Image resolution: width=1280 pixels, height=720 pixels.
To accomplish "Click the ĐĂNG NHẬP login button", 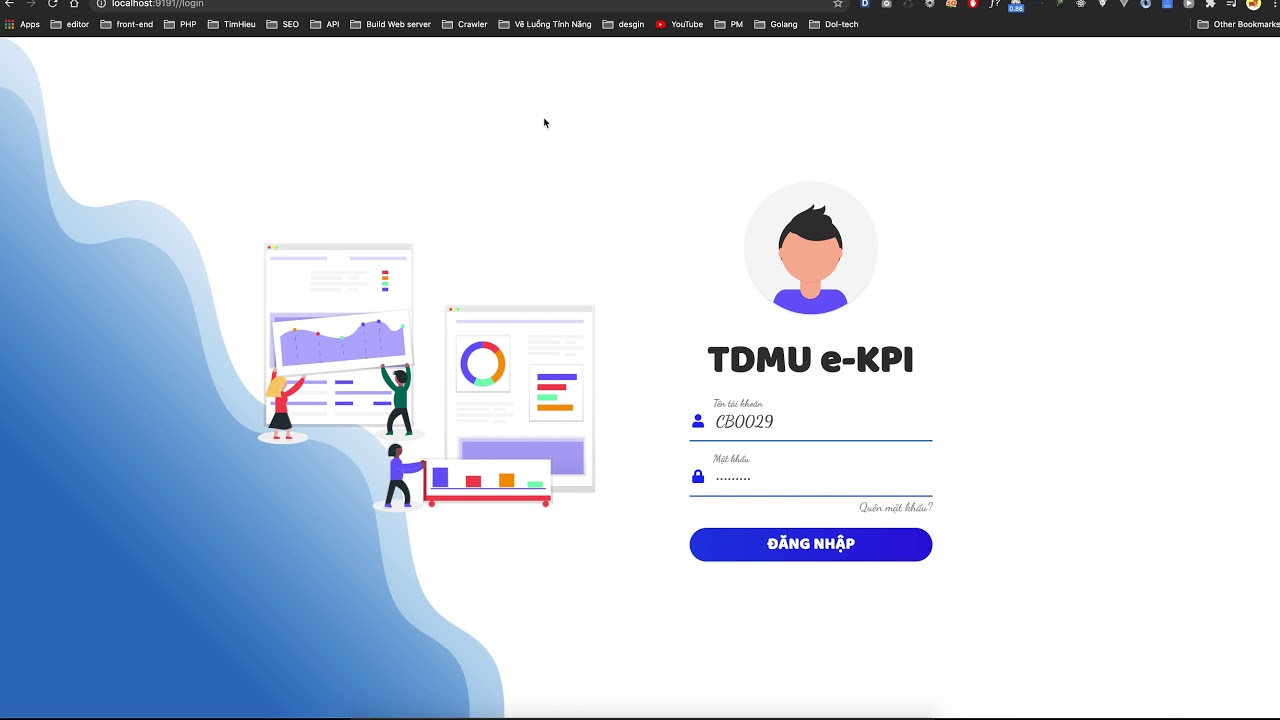I will coord(810,544).
